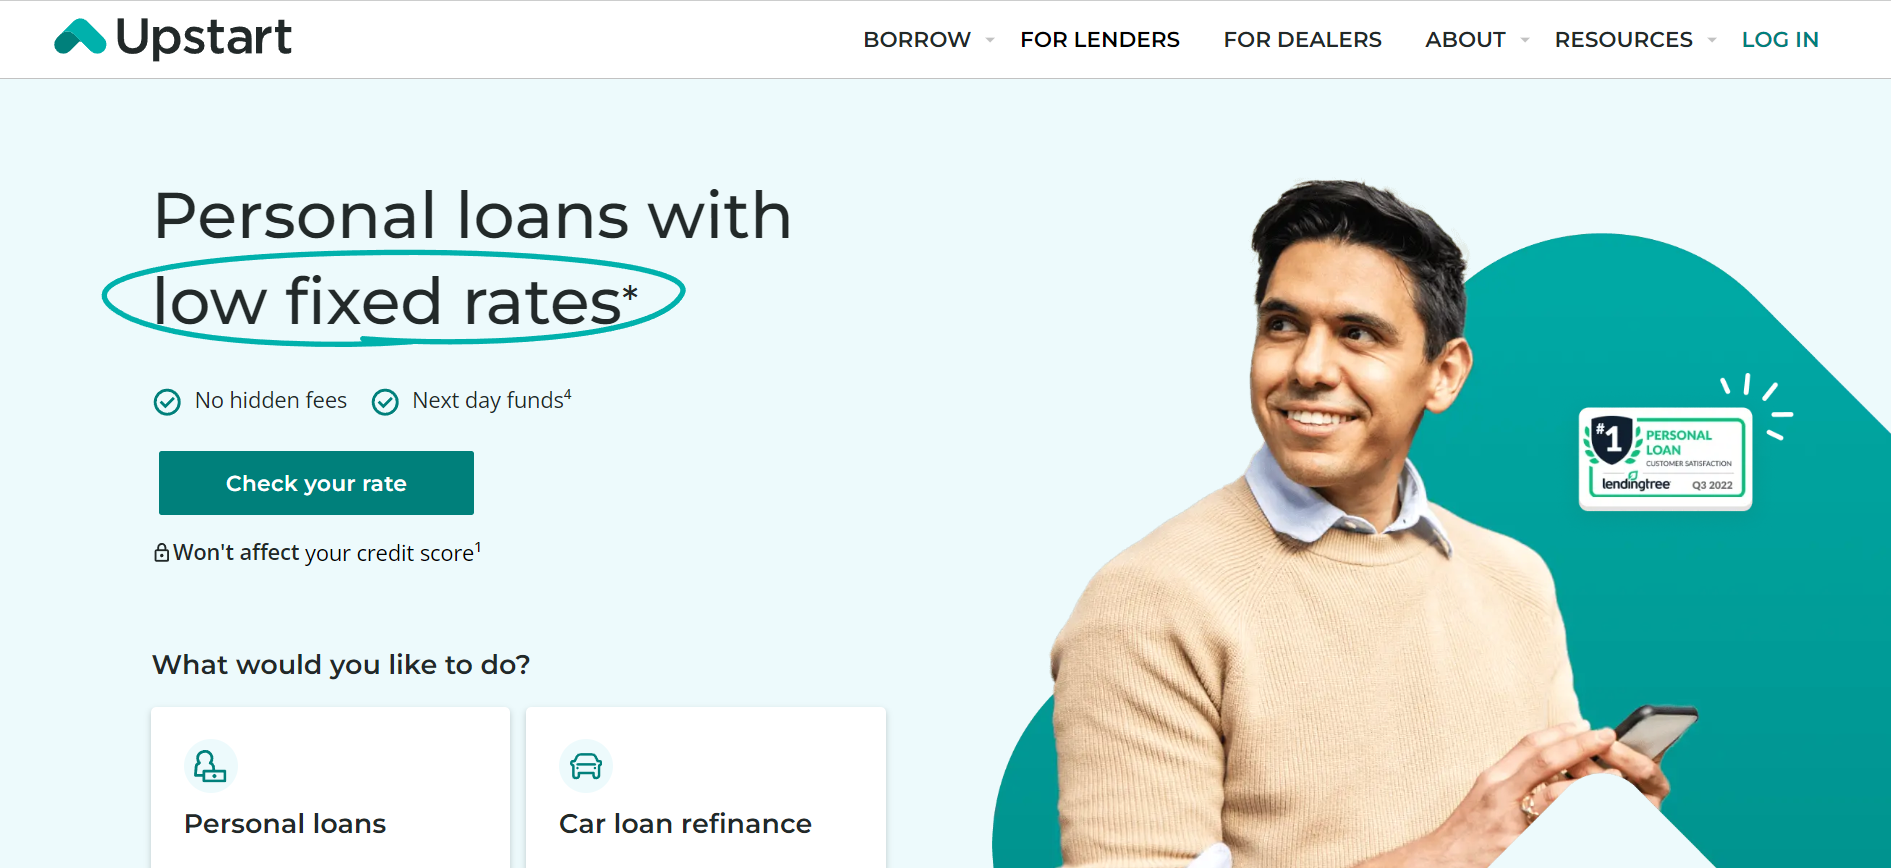This screenshot has width=1891, height=868.
Task: Expand the RESOURCES dropdown arrow
Action: pos(1712,40)
